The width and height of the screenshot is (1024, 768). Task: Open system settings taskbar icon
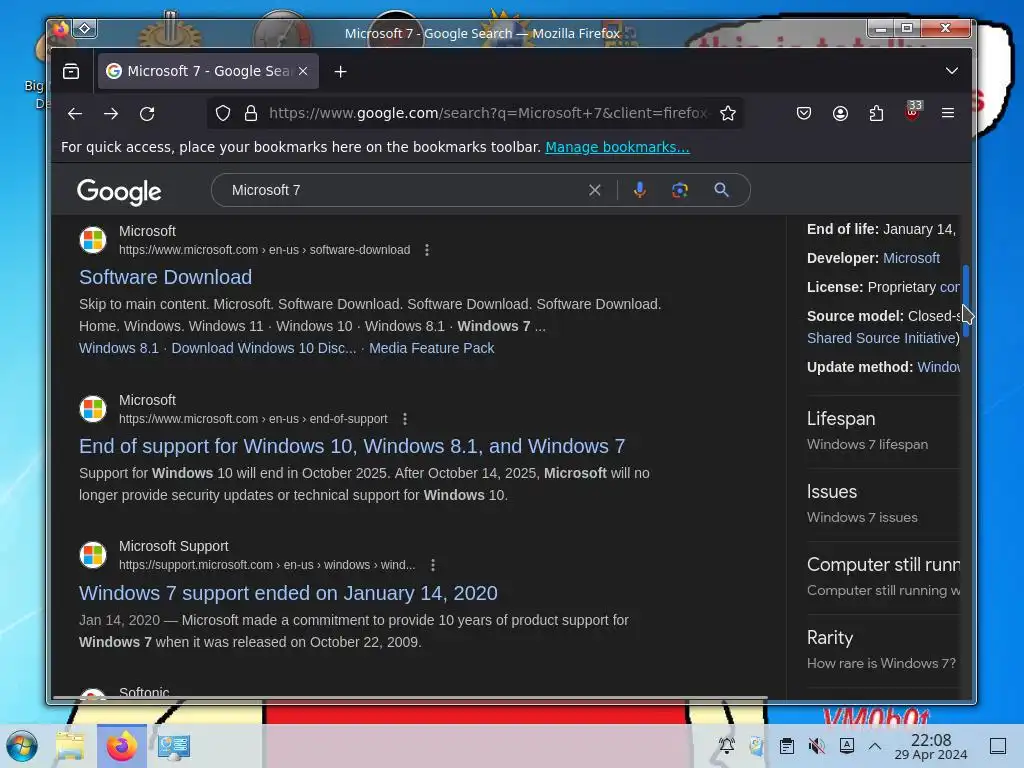(173, 746)
